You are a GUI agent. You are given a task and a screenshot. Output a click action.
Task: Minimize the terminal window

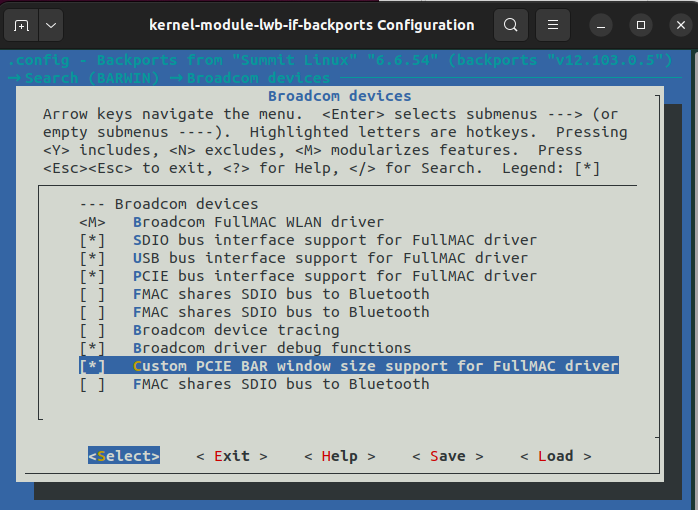click(x=602, y=24)
